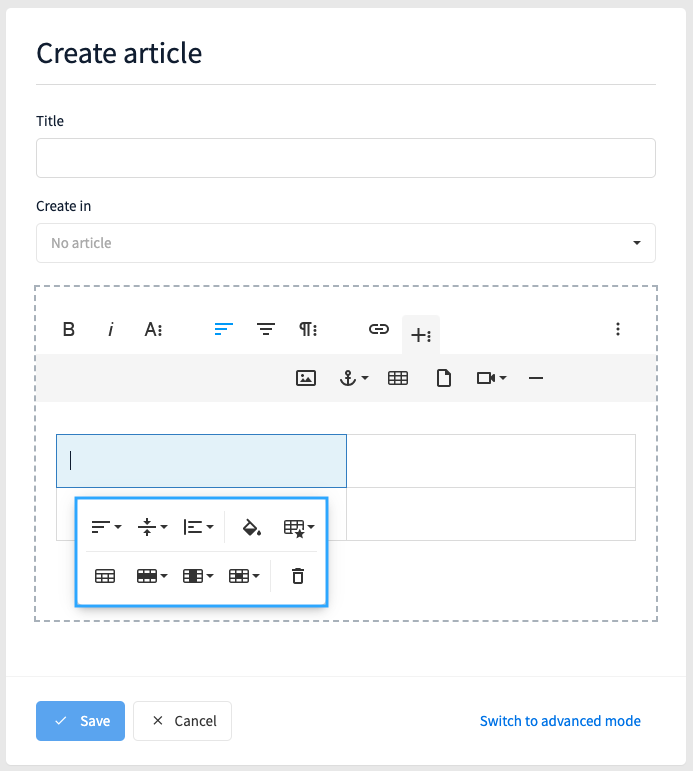Screen dimensions: 693x771
Task: Toggle the insert more (+) toolbar
Action: coord(421,335)
